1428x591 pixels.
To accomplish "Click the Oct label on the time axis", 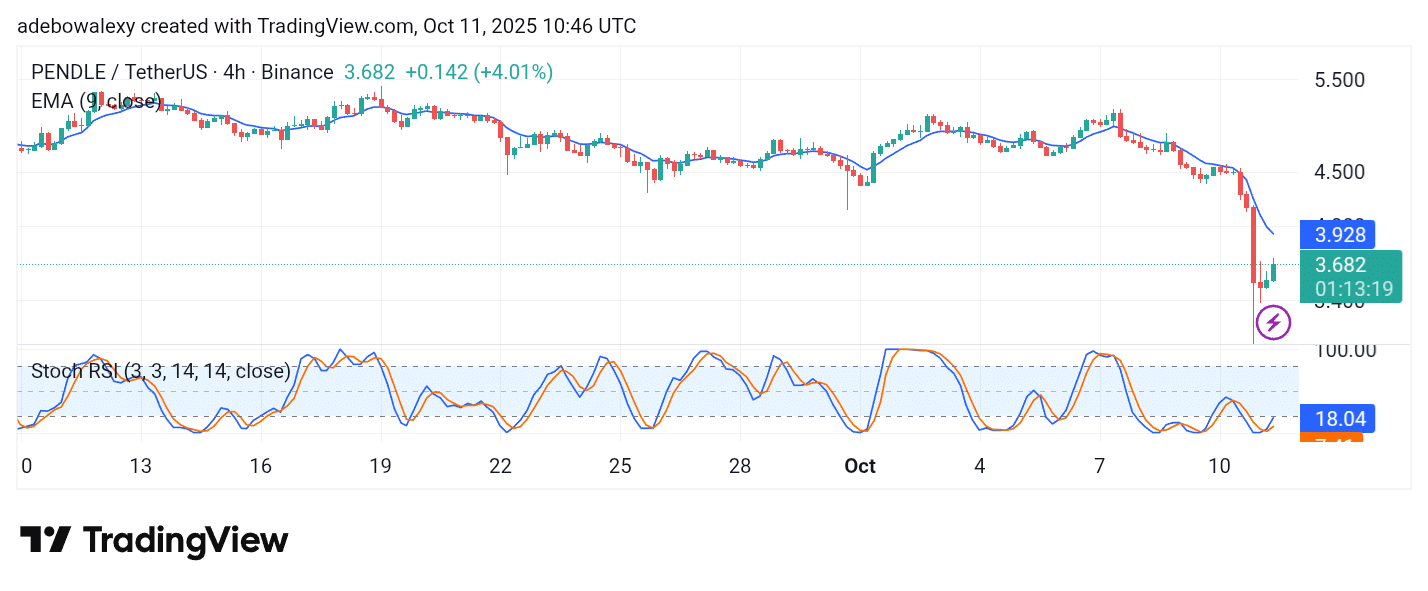I will [860, 466].
